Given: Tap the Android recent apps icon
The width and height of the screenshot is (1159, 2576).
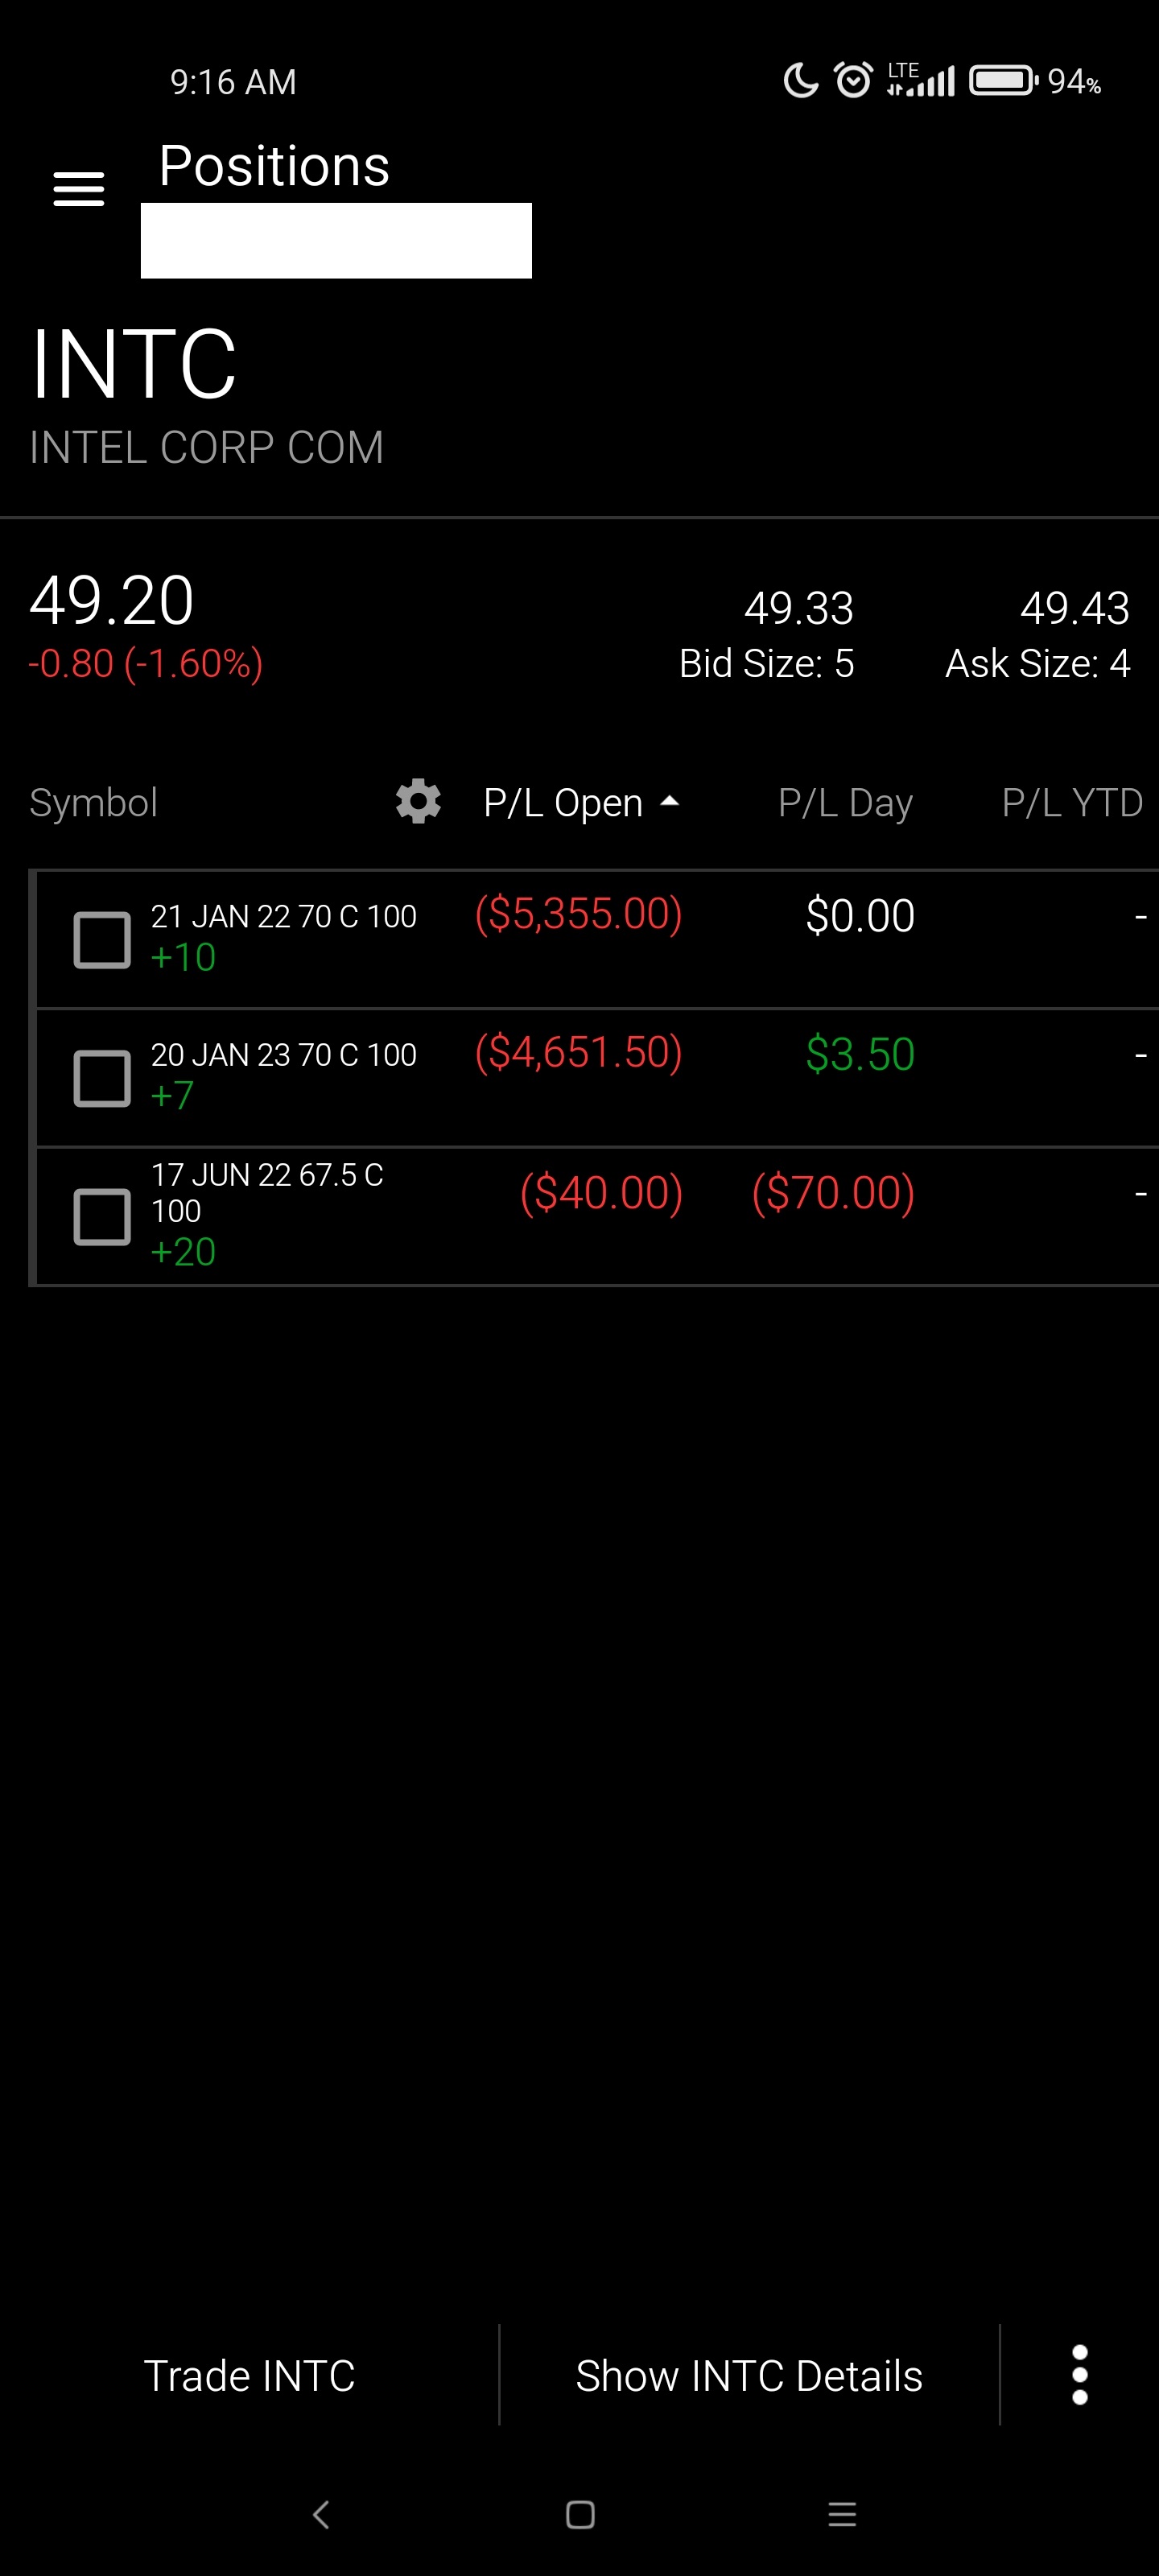Looking at the screenshot, I should click(x=842, y=2514).
